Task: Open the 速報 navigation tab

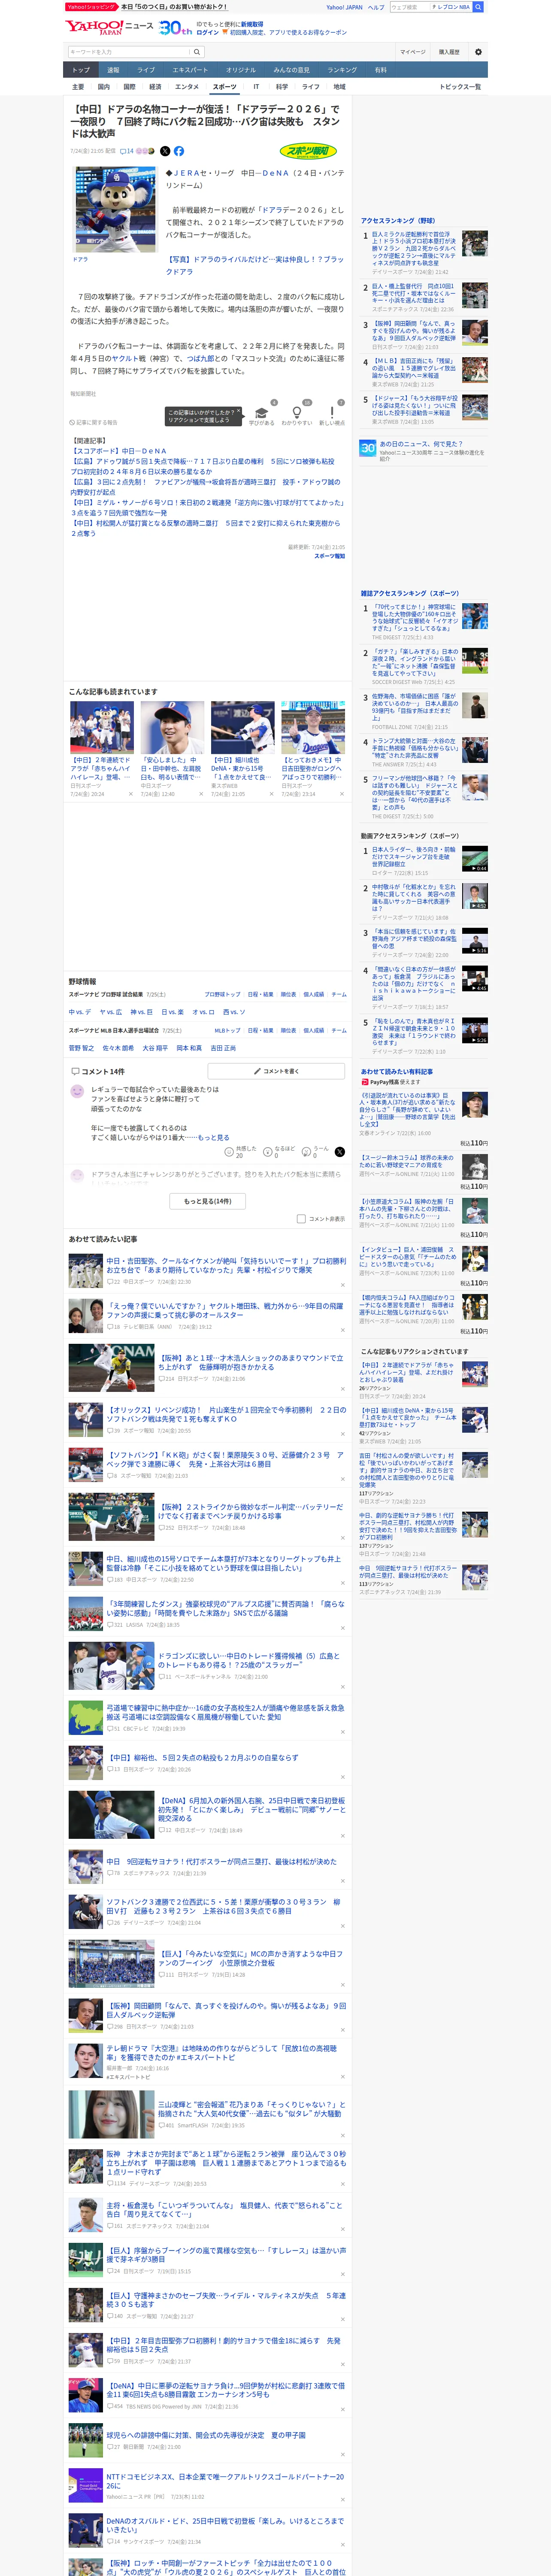Action: (x=113, y=70)
